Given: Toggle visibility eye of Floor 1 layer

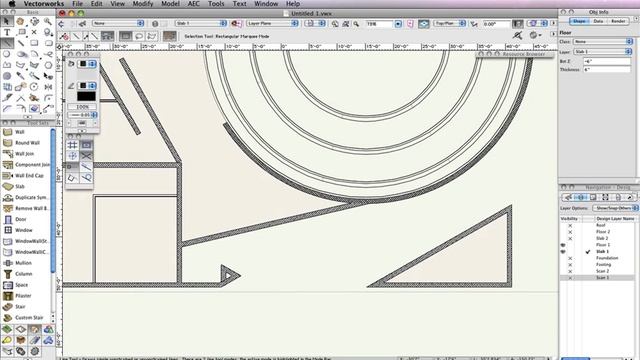Looking at the screenshot, I should [563, 245].
